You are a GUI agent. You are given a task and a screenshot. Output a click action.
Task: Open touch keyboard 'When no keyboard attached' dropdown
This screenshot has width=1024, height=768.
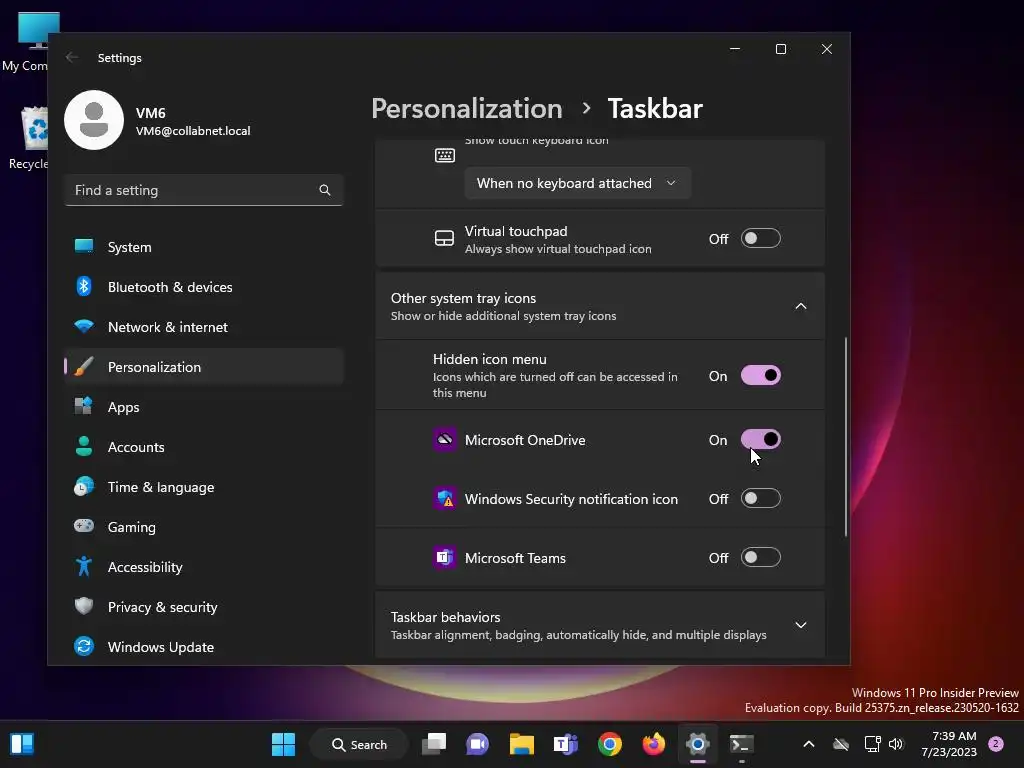tap(577, 184)
